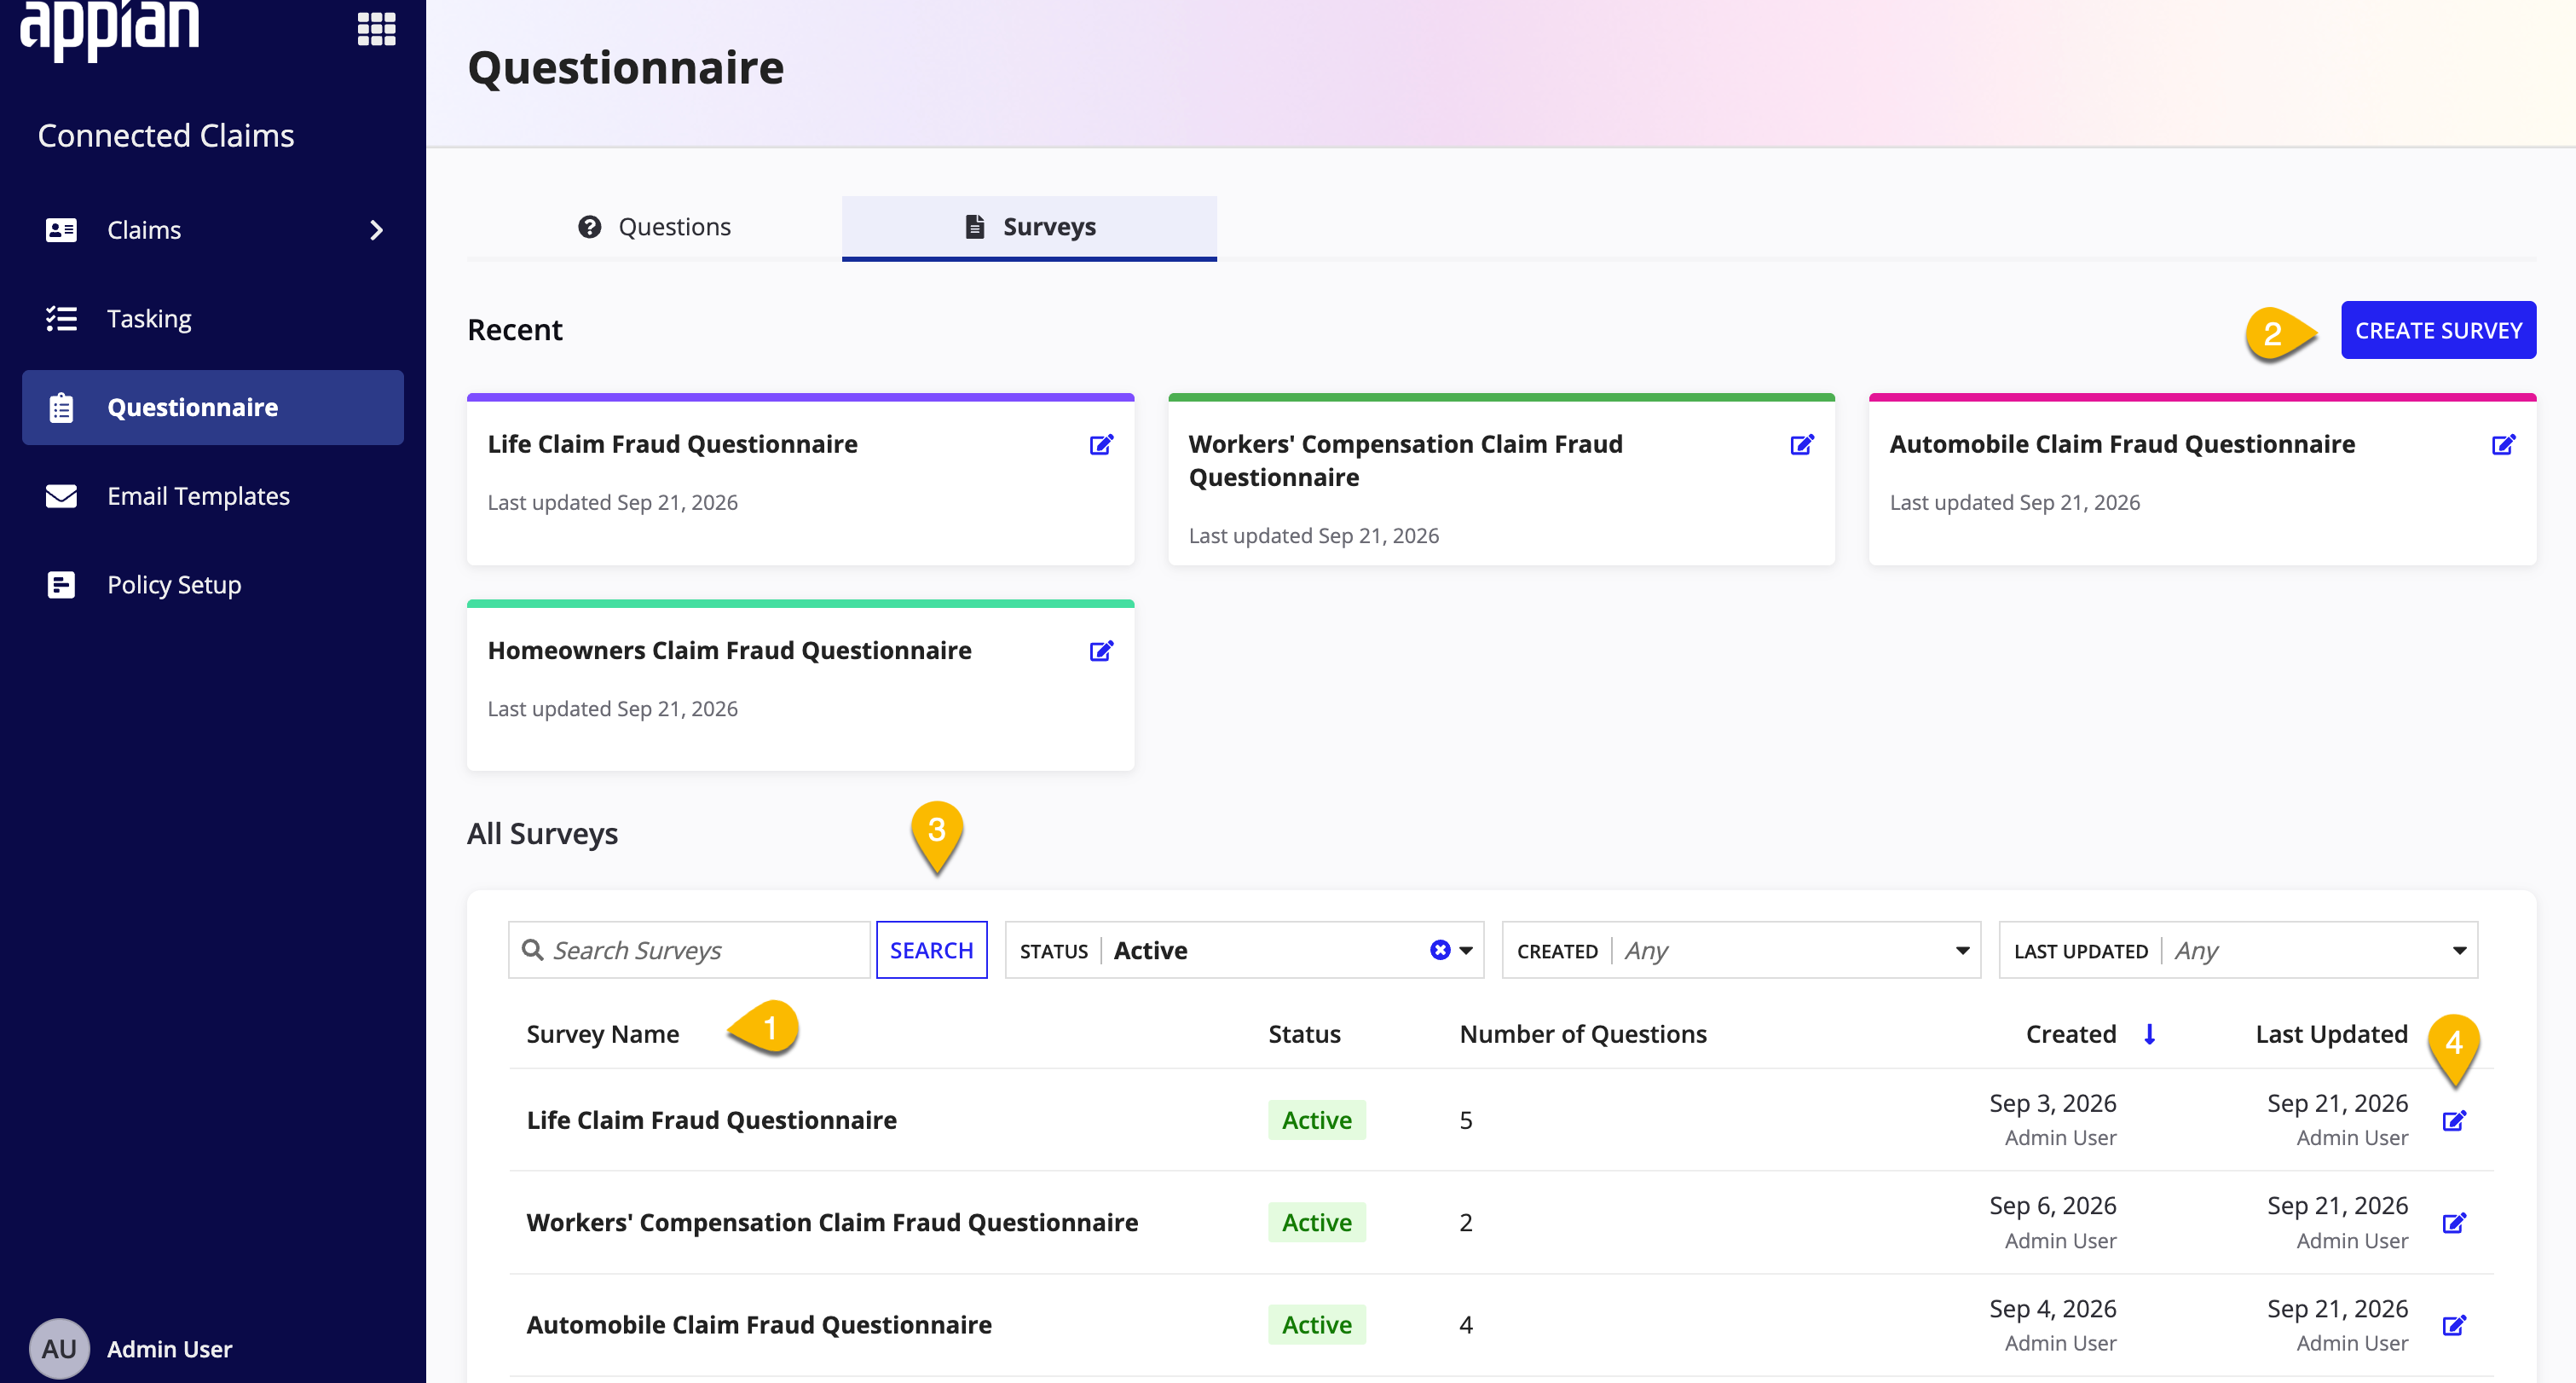Click the AU user avatar

tap(59, 1349)
